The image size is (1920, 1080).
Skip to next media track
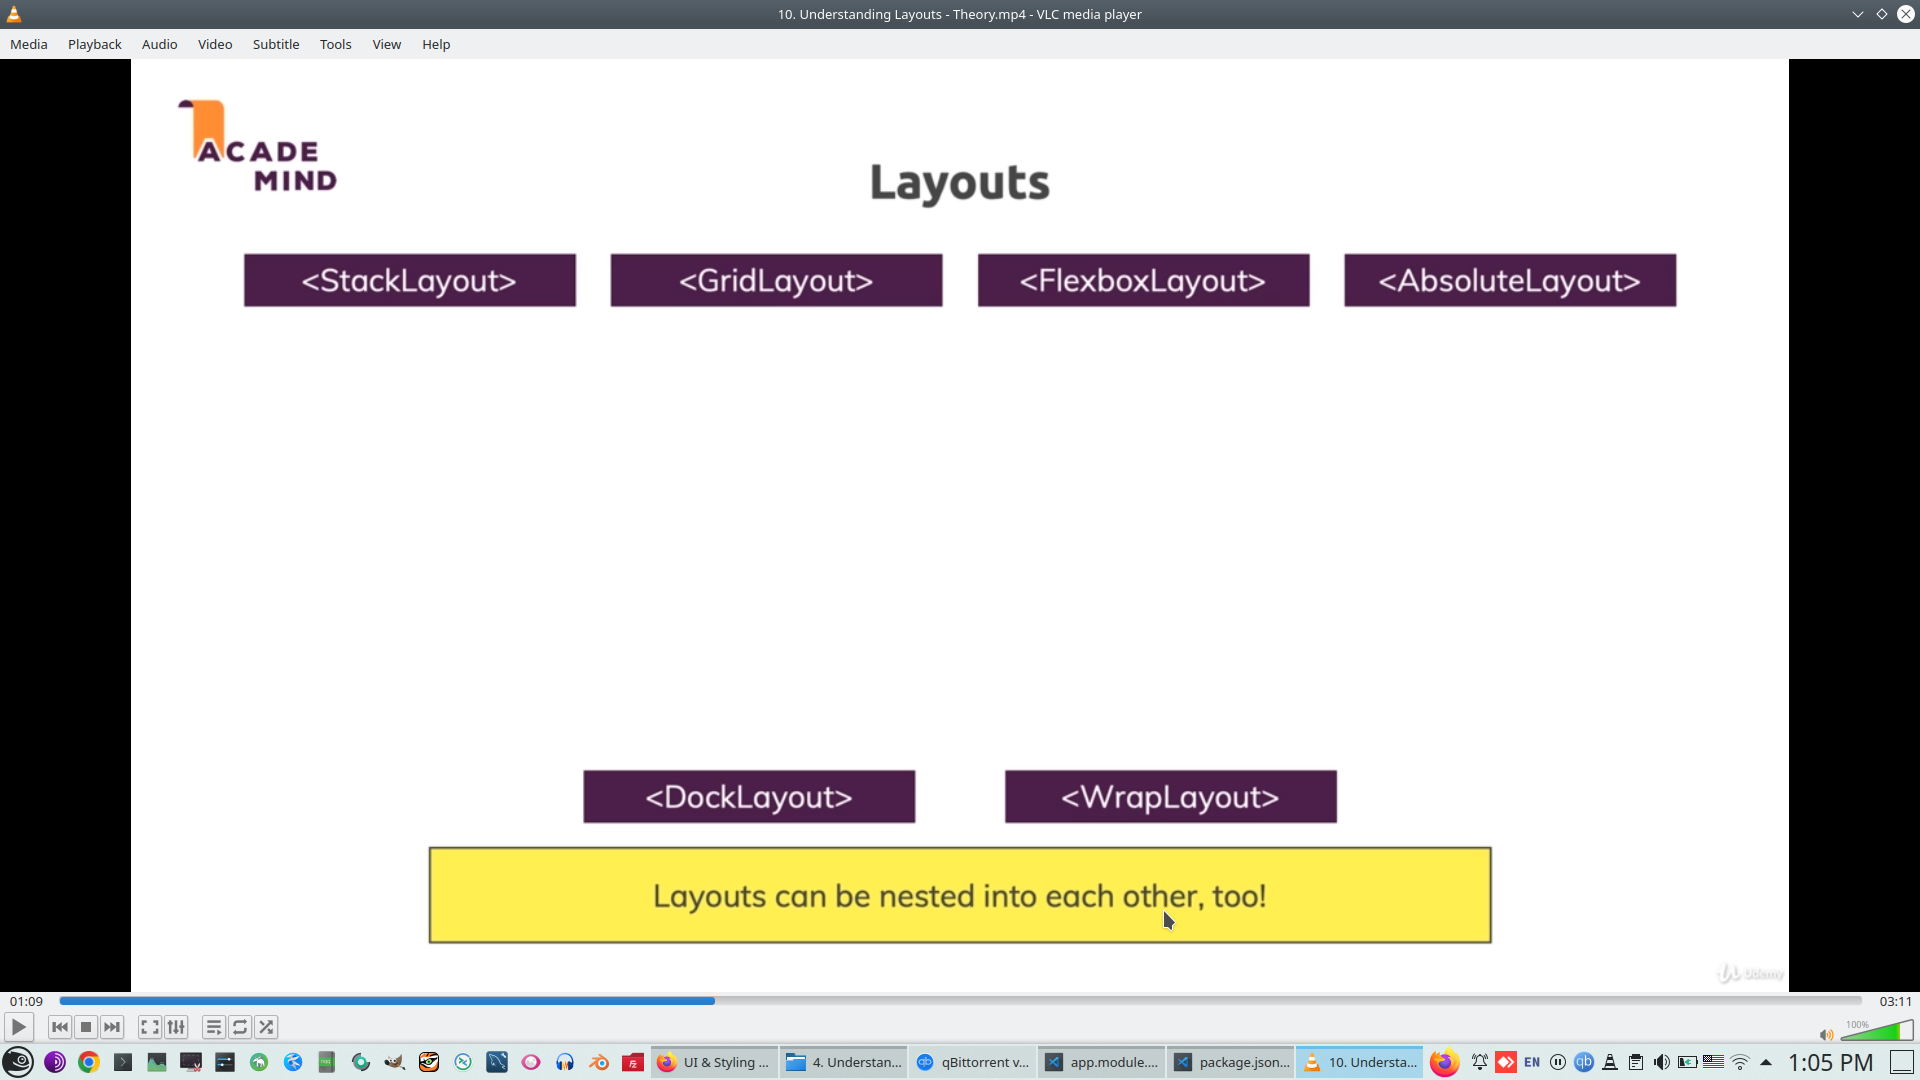pos(112,1027)
